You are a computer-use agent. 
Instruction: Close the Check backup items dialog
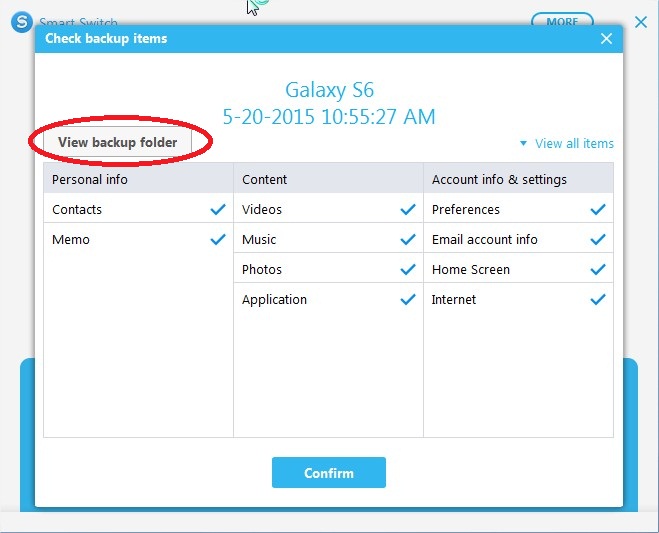point(606,39)
